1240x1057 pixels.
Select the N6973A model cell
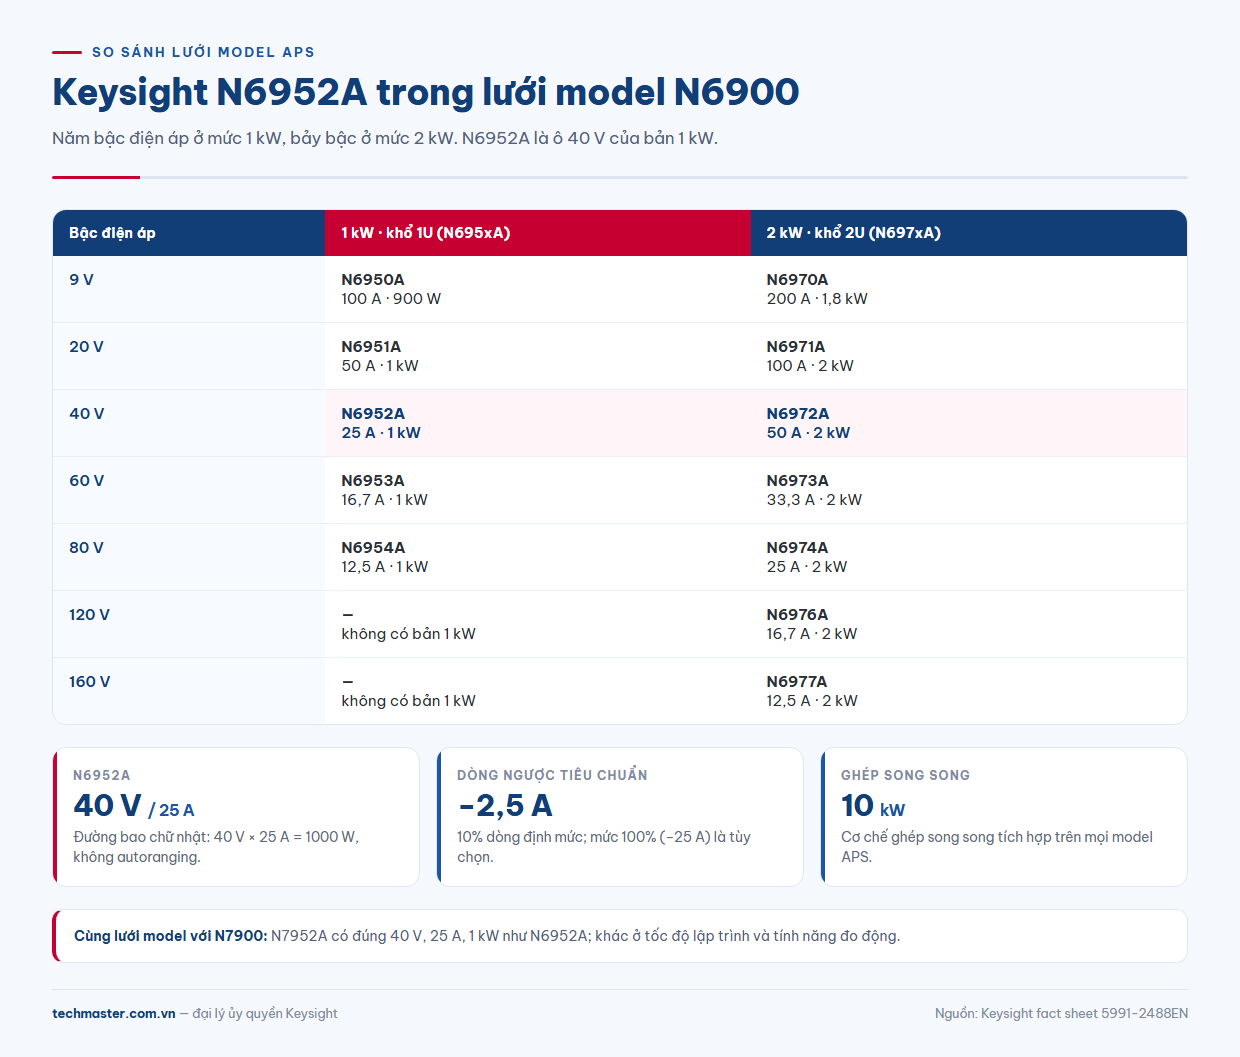[969, 490]
